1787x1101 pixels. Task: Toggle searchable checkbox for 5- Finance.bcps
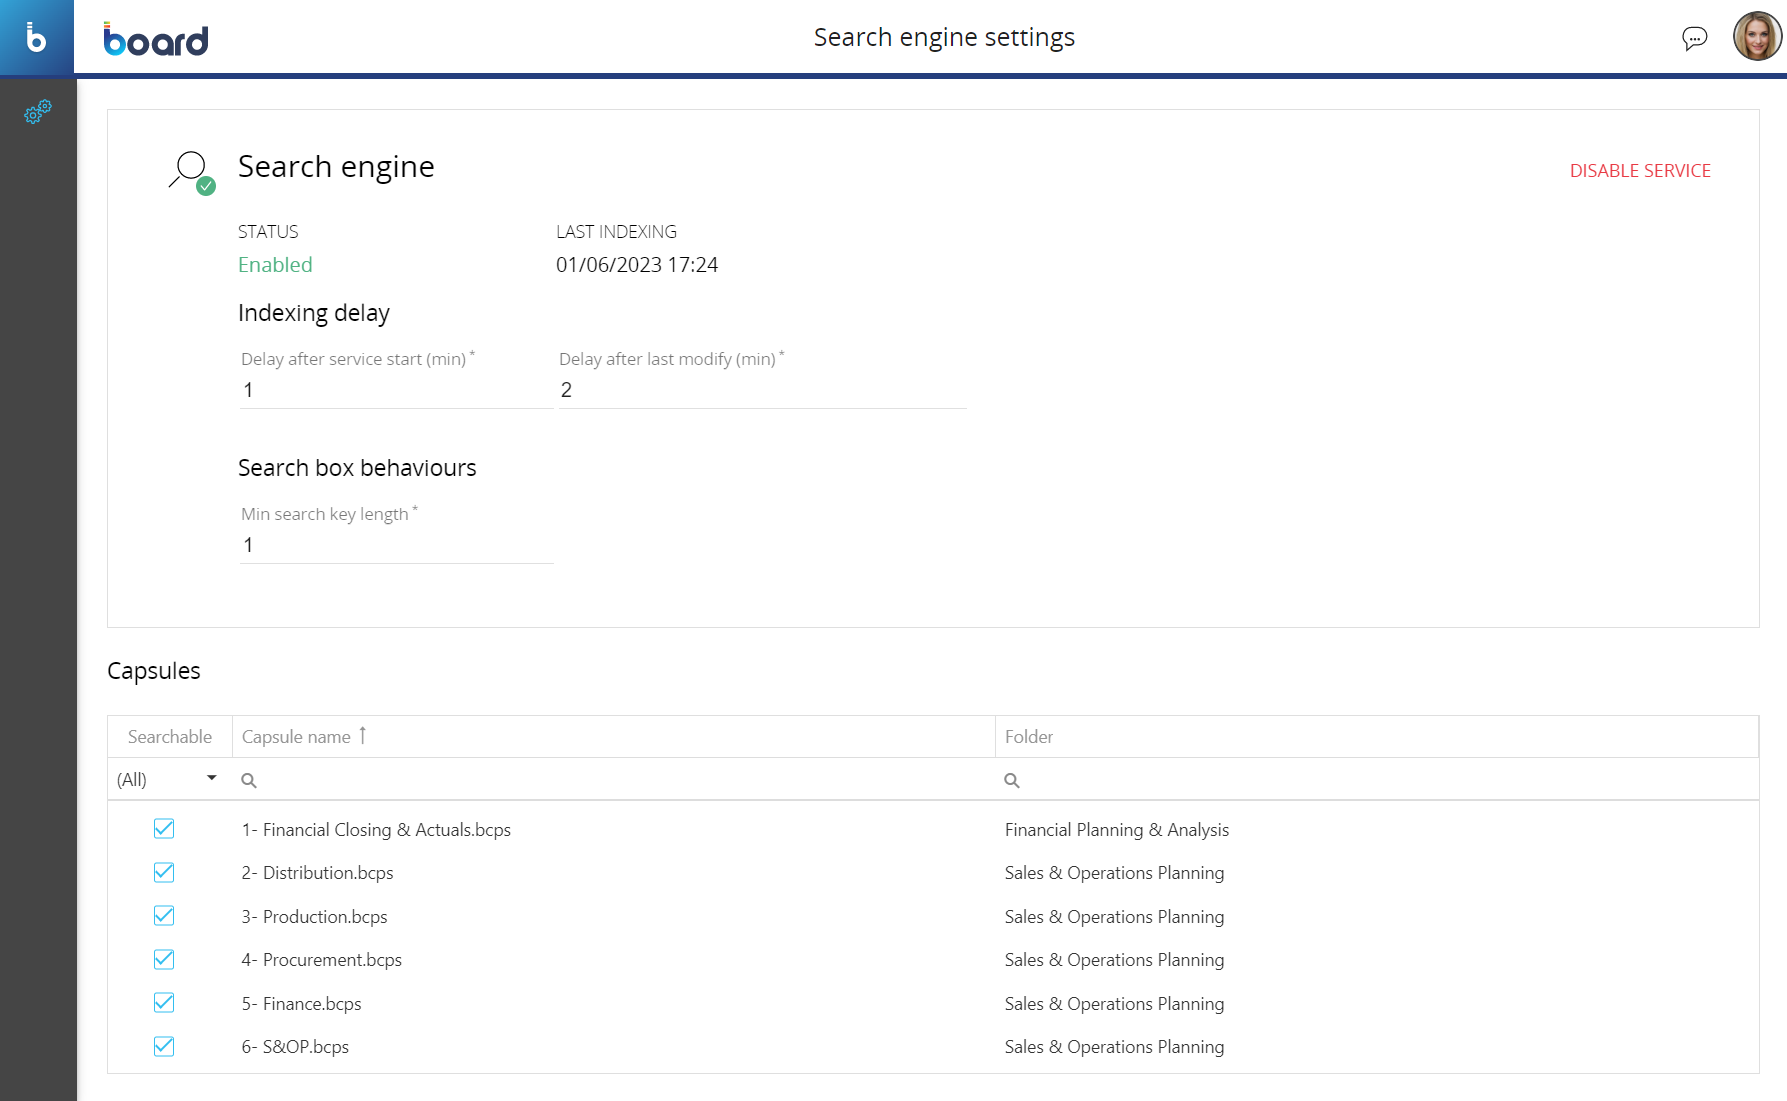(x=164, y=1003)
